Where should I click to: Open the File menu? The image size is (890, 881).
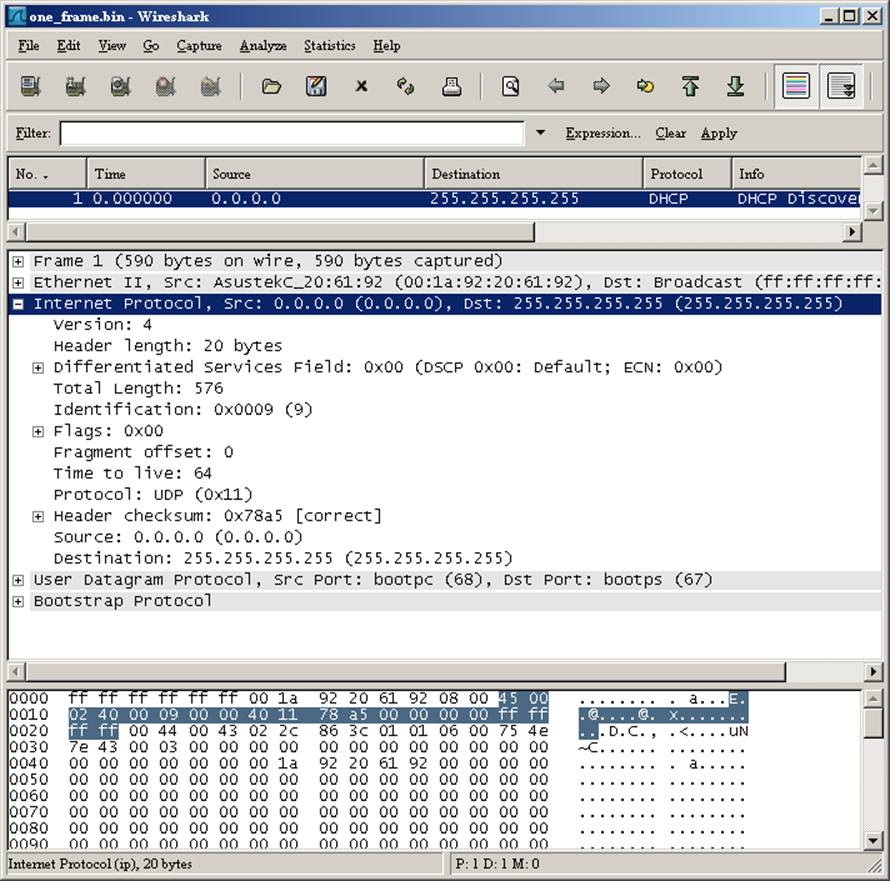(x=28, y=45)
